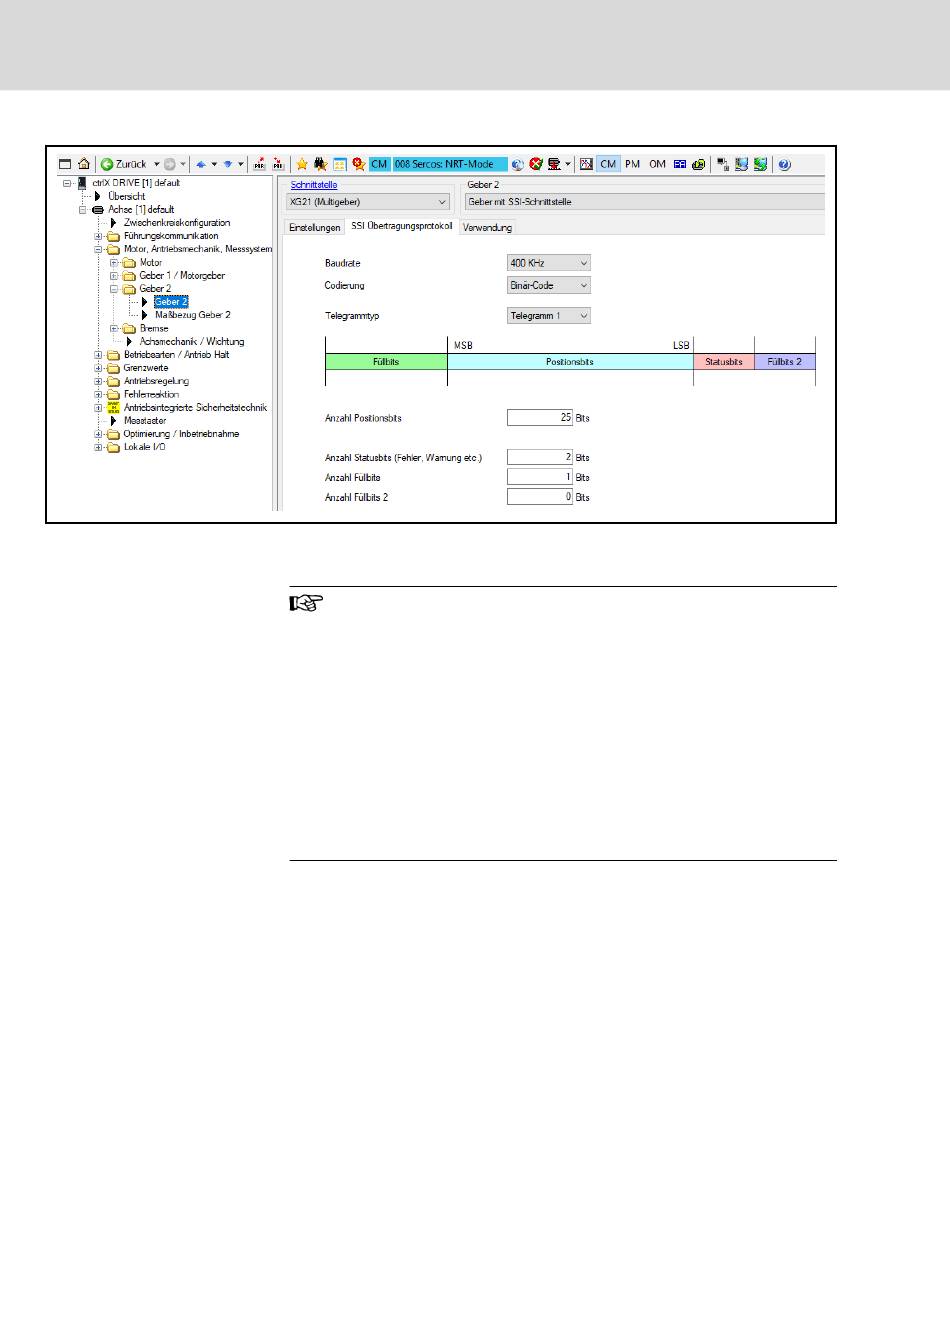Click the blue question mark help icon
The image size is (950, 1344).
784,164
